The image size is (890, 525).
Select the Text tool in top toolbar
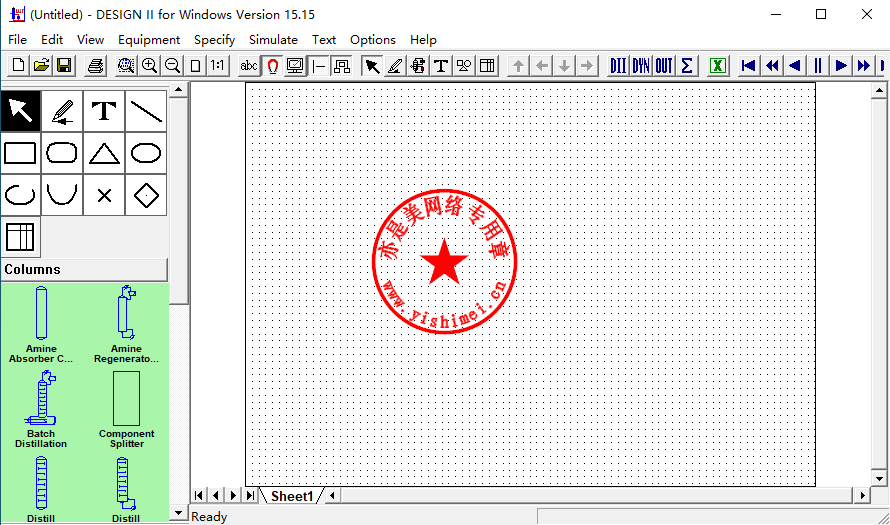441,66
